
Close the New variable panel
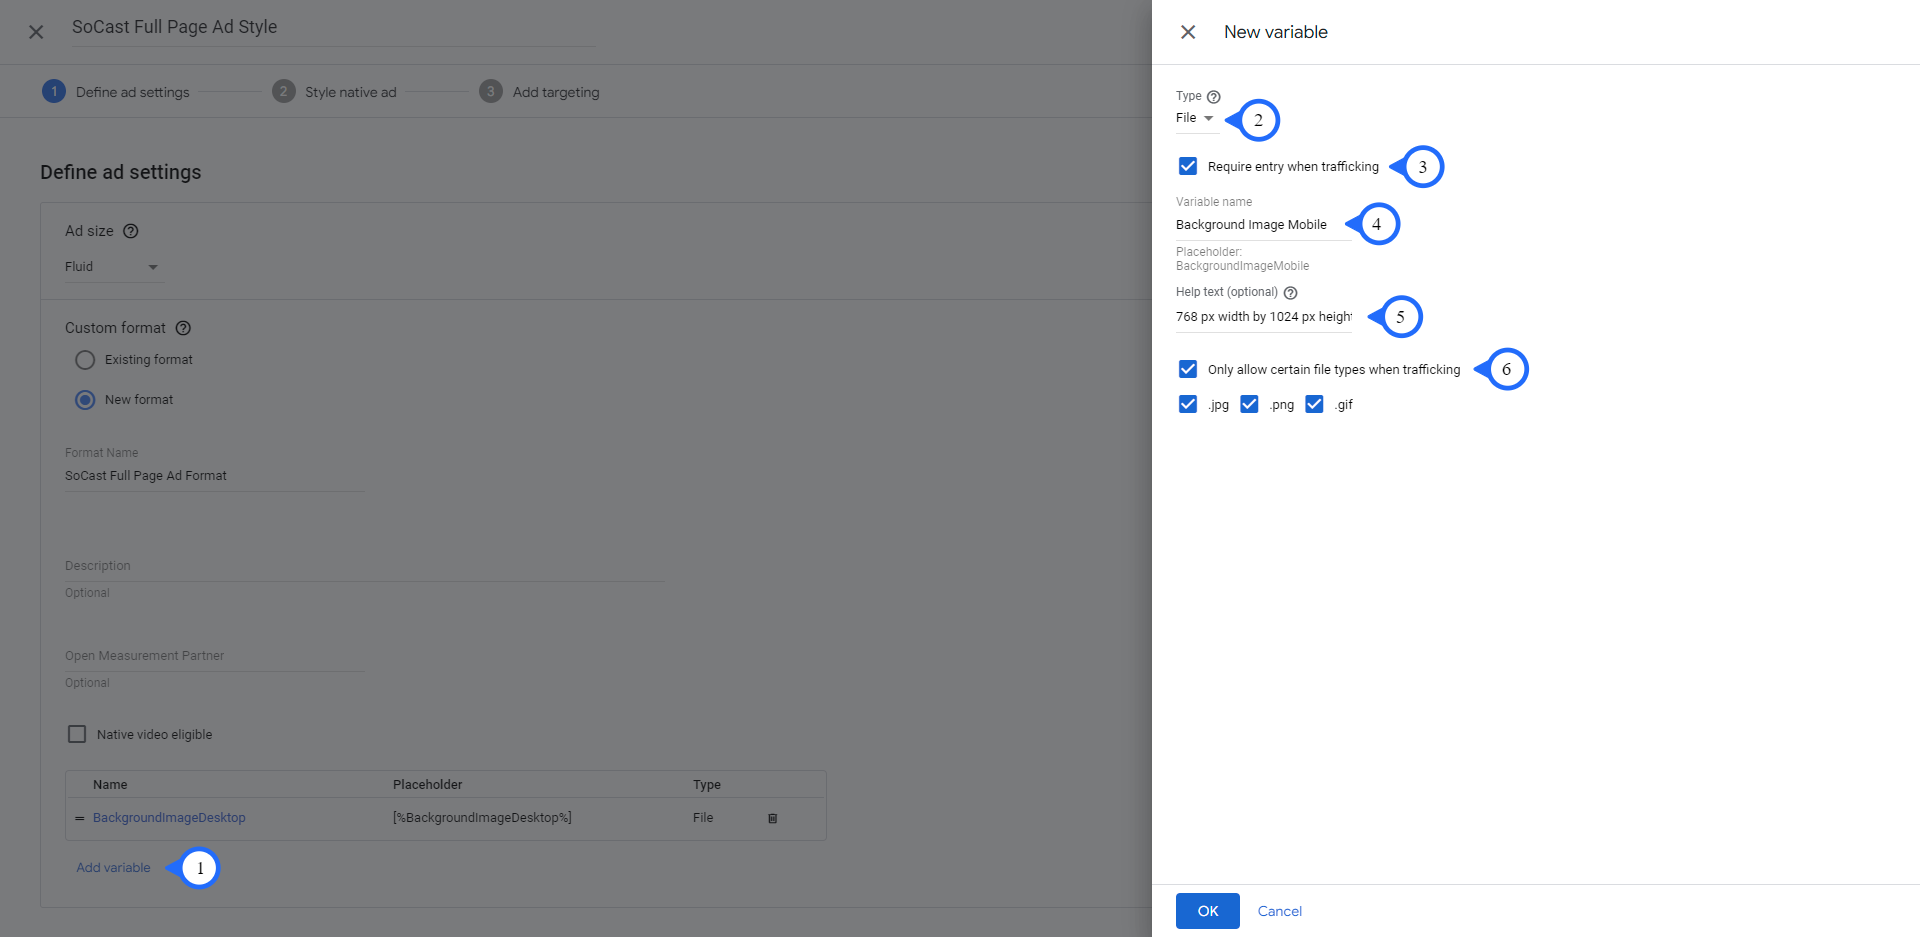click(1188, 32)
